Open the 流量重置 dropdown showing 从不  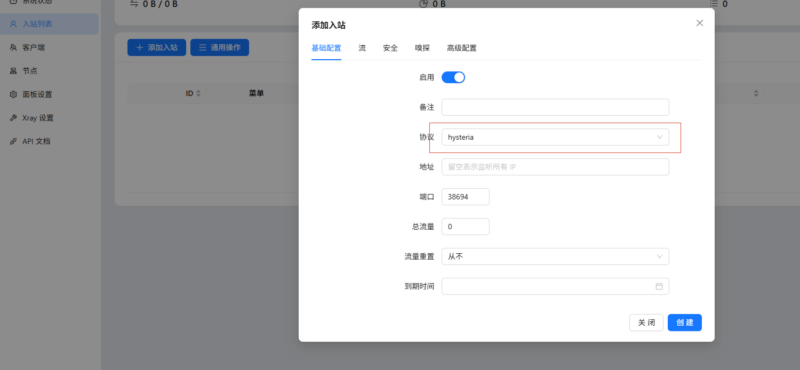[555, 256]
